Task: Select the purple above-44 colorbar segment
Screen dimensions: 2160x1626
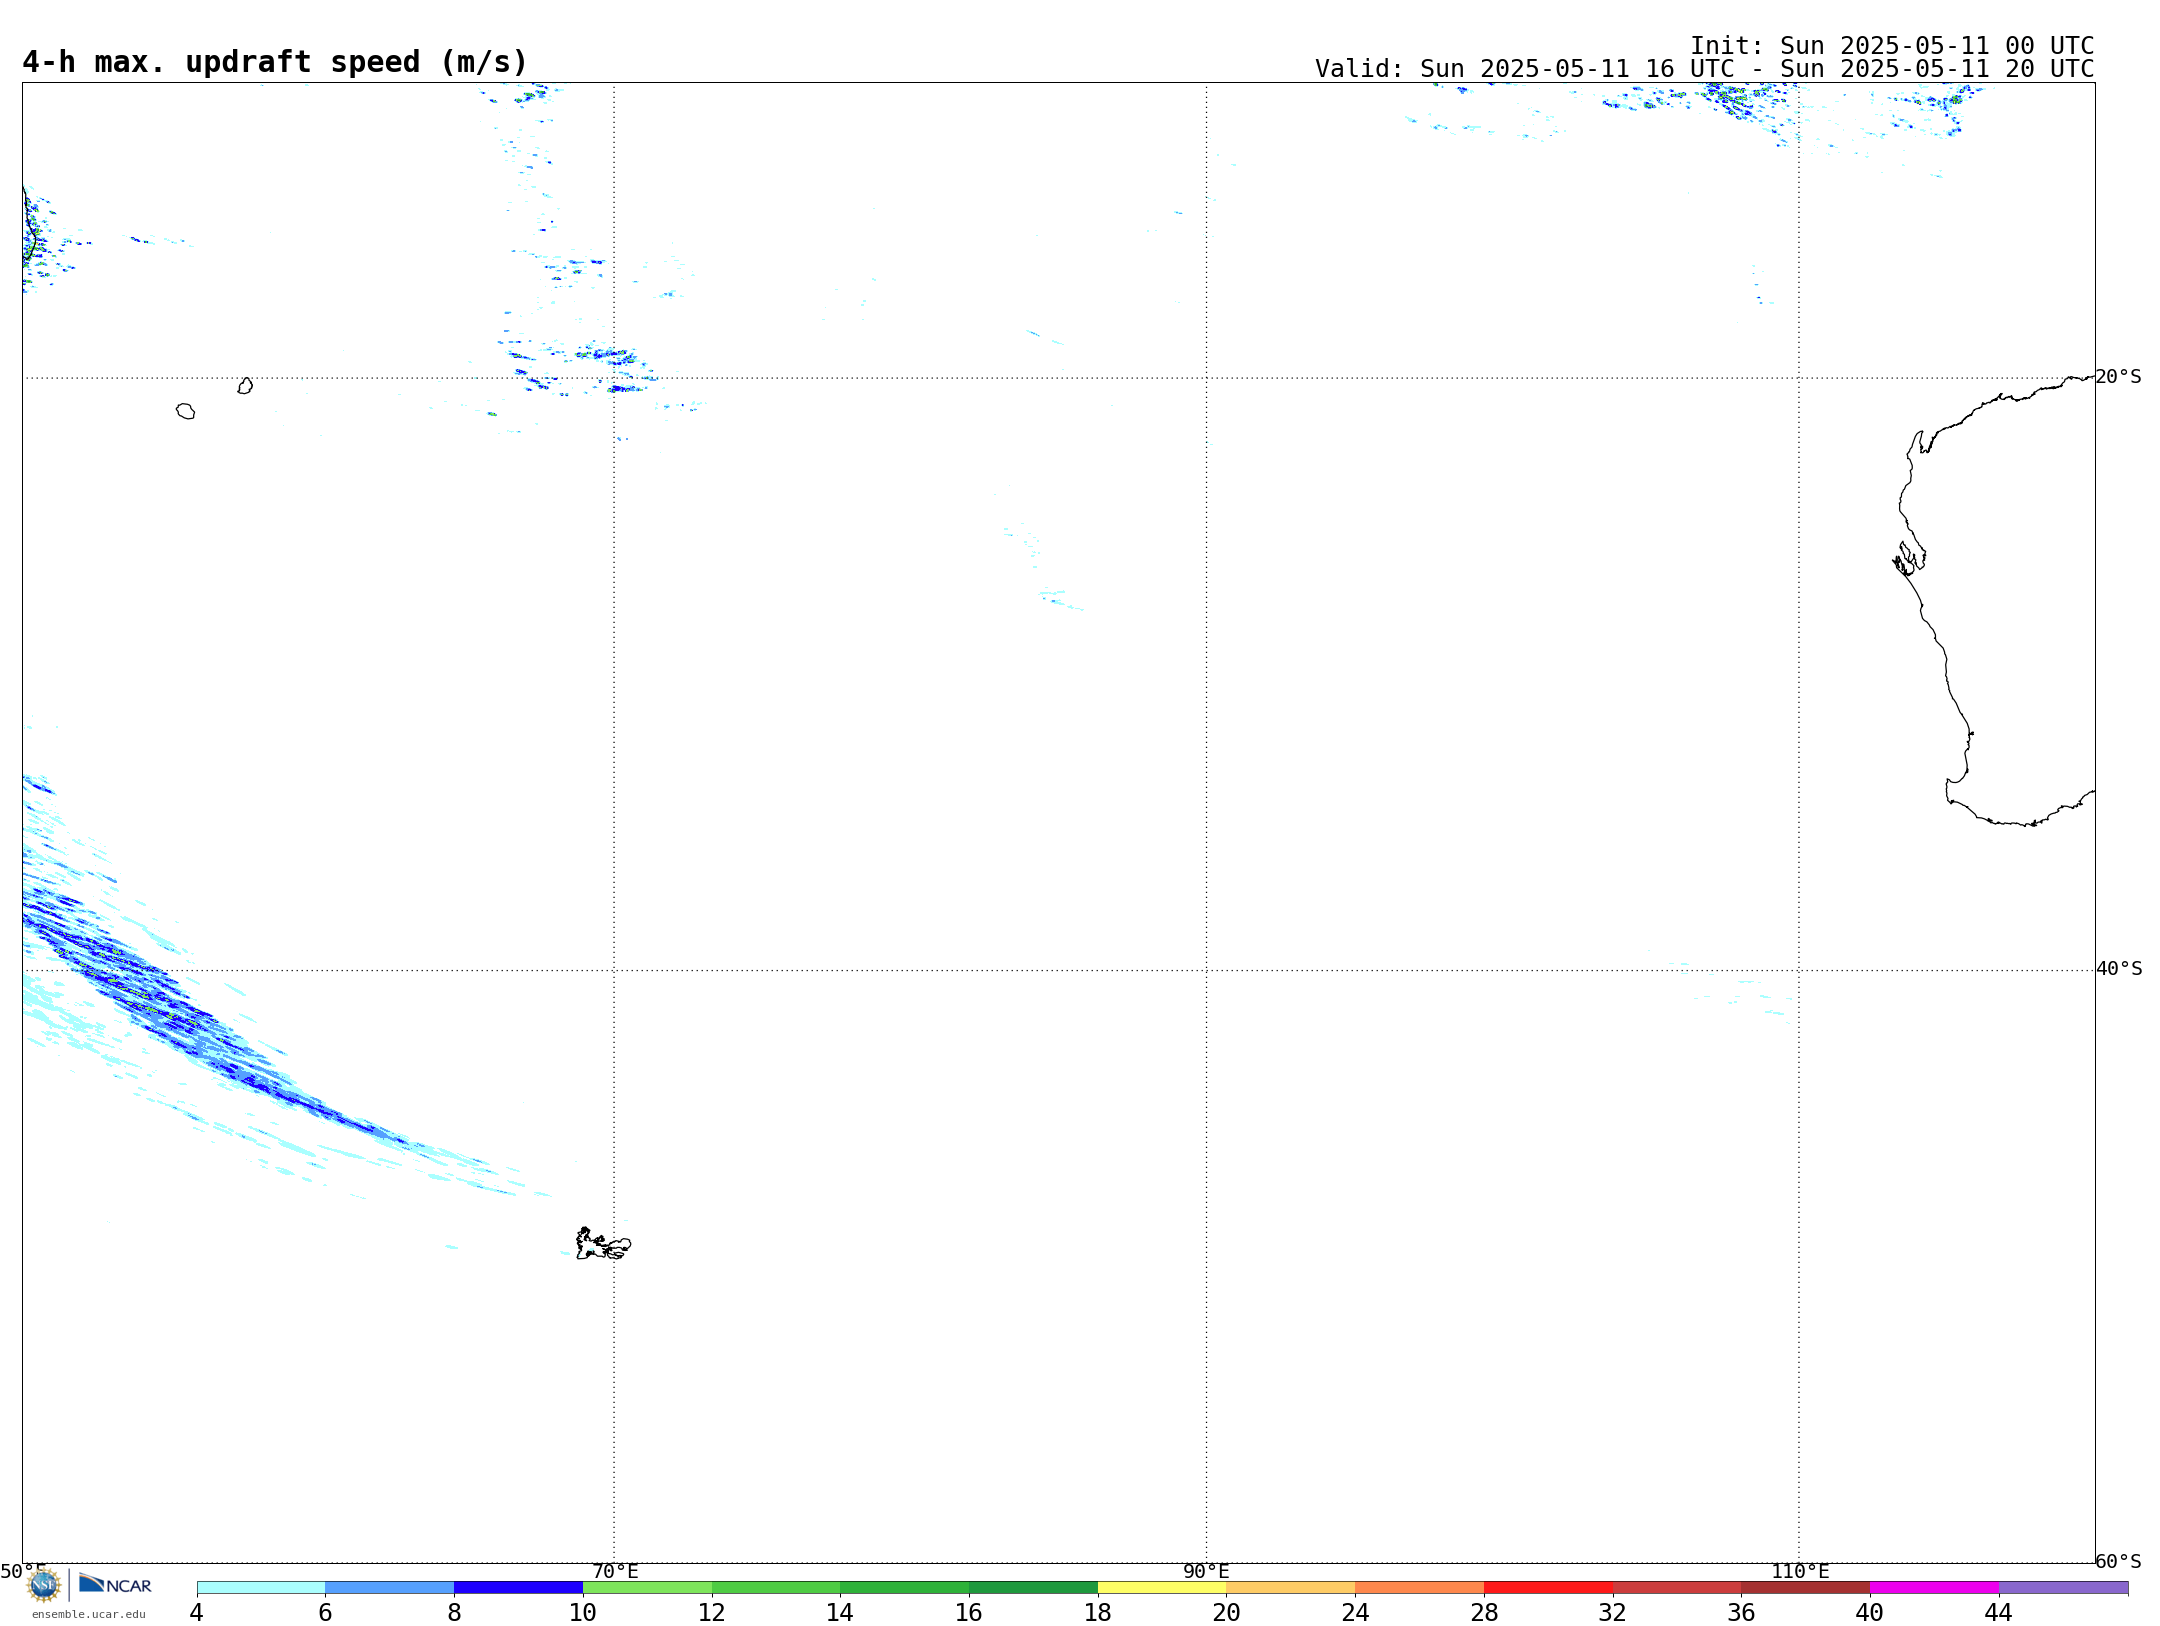Action: [x=2064, y=1587]
